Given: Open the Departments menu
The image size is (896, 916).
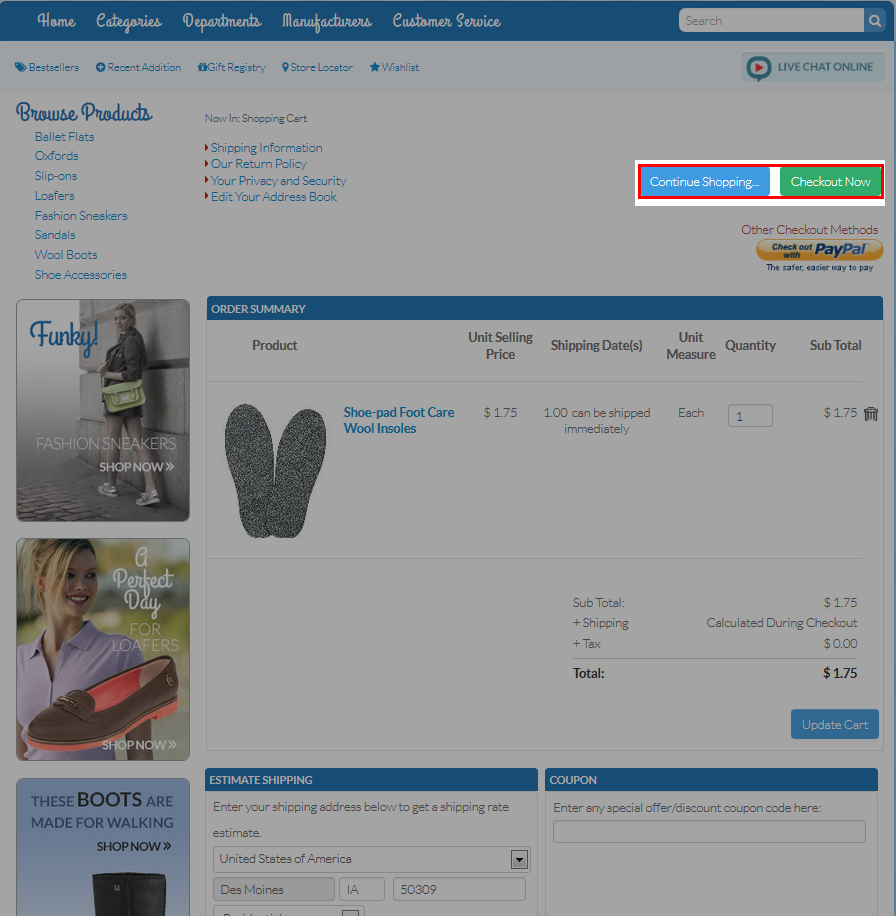Looking at the screenshot, I should pyautogui.click(x=221, y=21).
